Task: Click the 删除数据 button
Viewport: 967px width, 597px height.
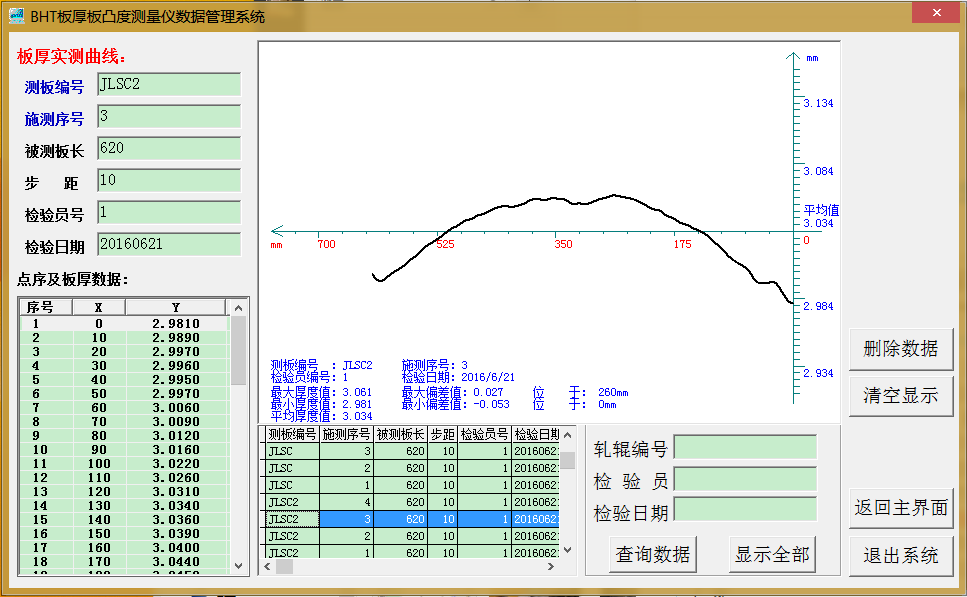Action: (x=900, y=349)
